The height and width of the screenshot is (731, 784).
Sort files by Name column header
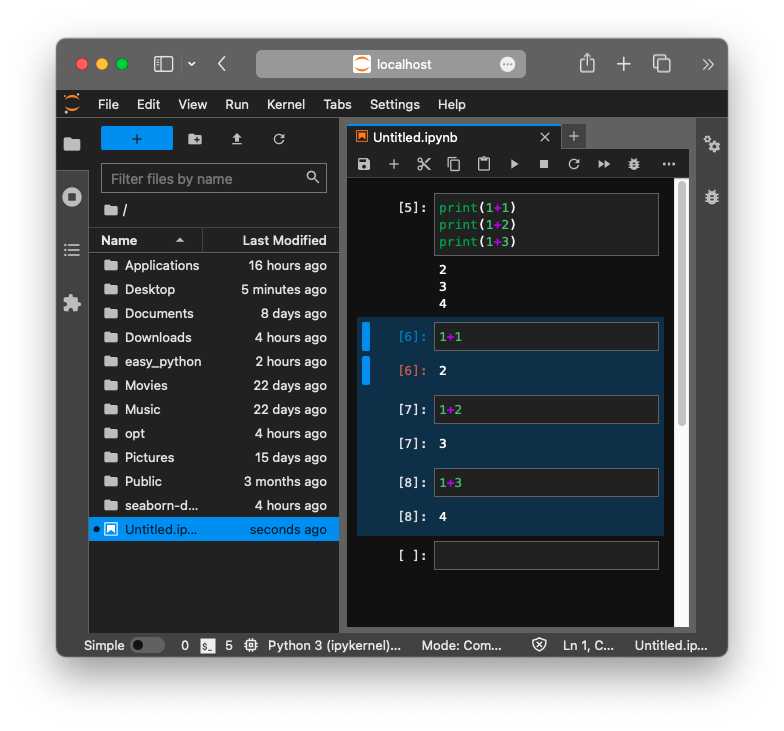[x=146, y=240]
